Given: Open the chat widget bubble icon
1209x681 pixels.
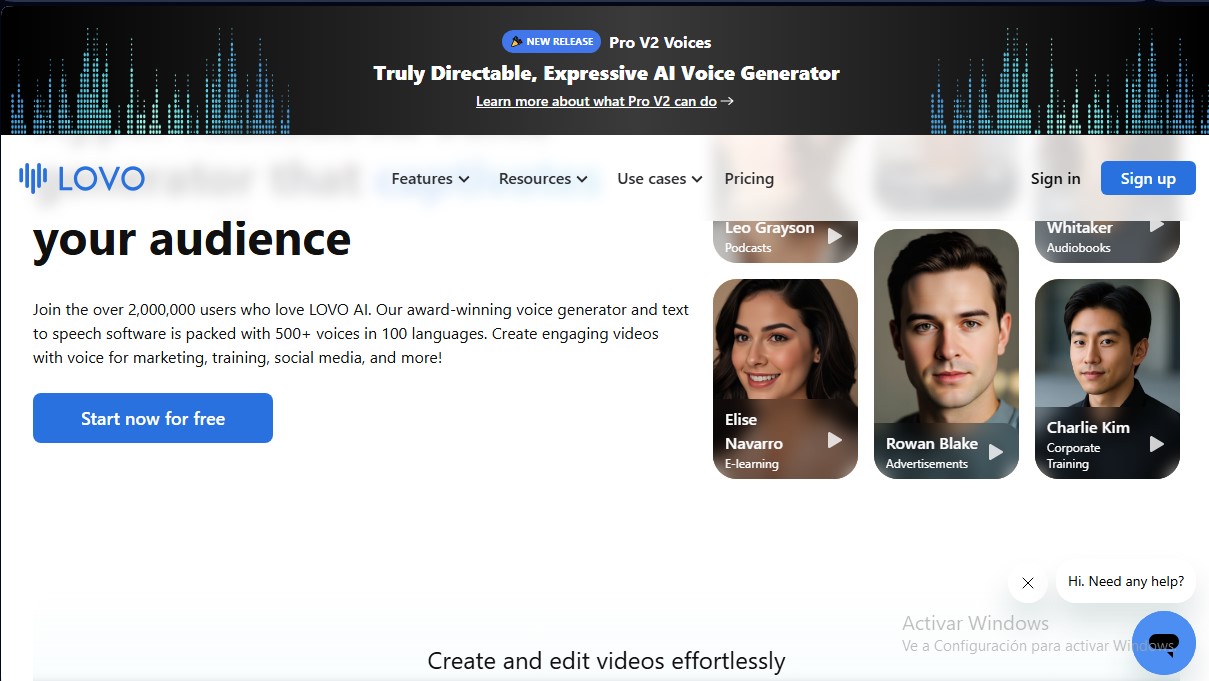Looking at the screenshot, I should tap(1164, 643).
